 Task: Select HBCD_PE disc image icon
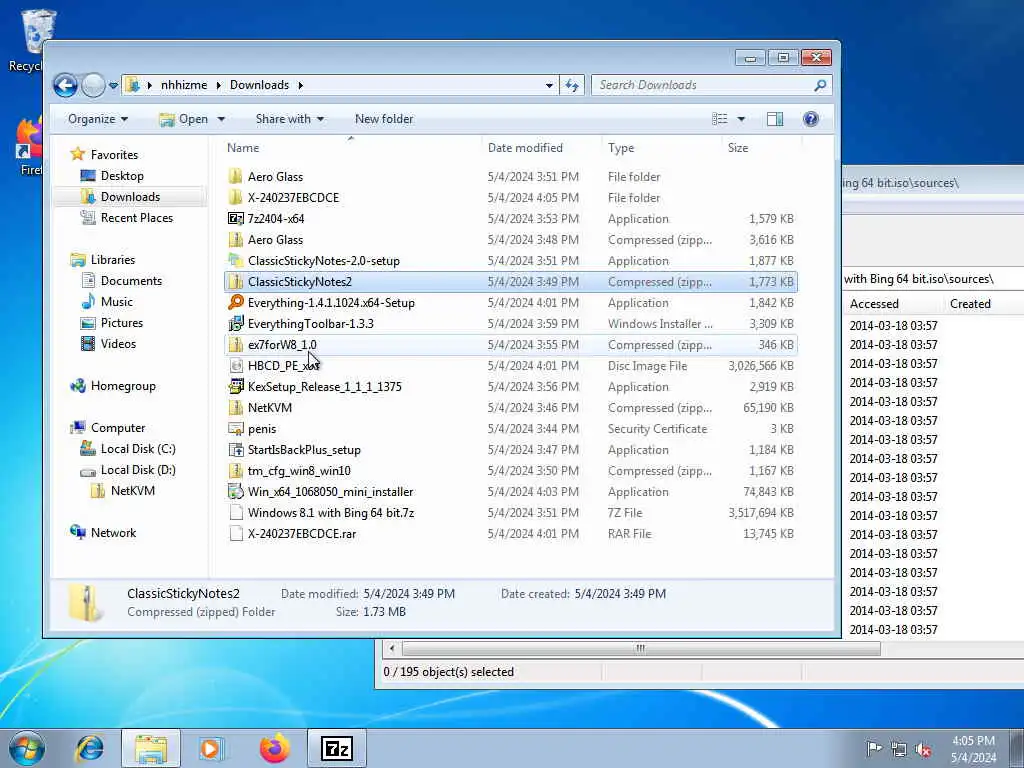pyautogui.click(x=236, y=366)
